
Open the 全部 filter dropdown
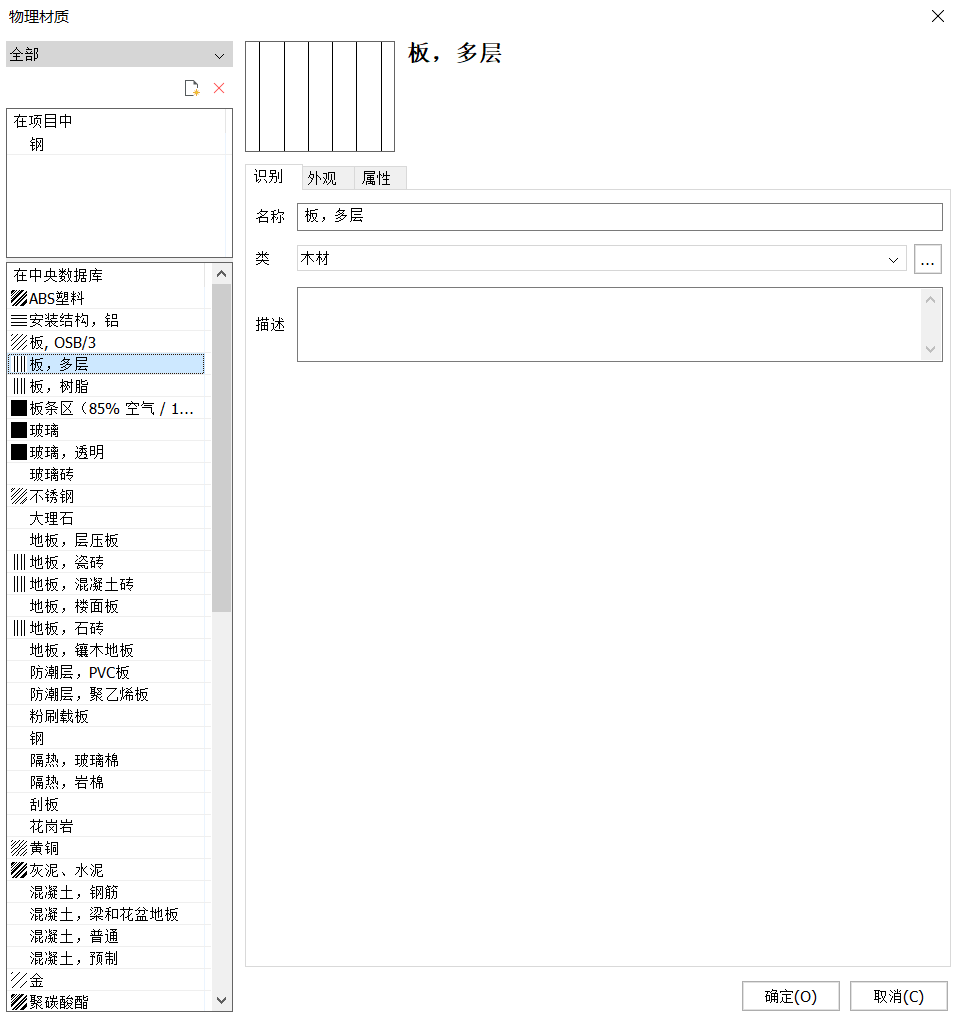[119, 55]
